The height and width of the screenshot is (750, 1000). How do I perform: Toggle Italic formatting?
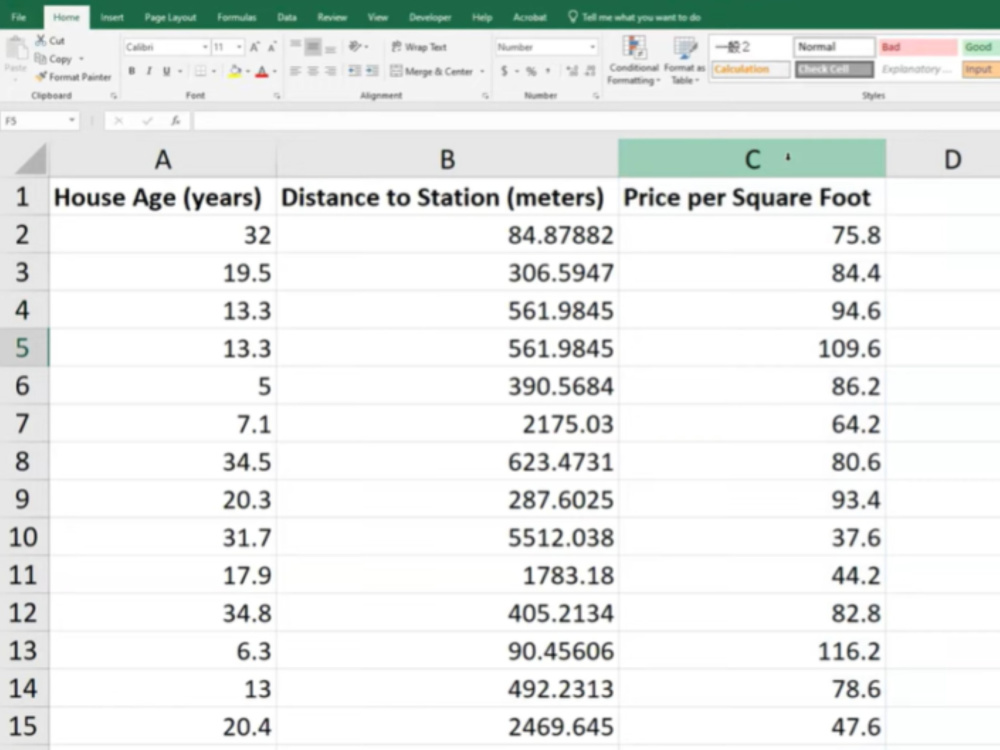point(149,71)
